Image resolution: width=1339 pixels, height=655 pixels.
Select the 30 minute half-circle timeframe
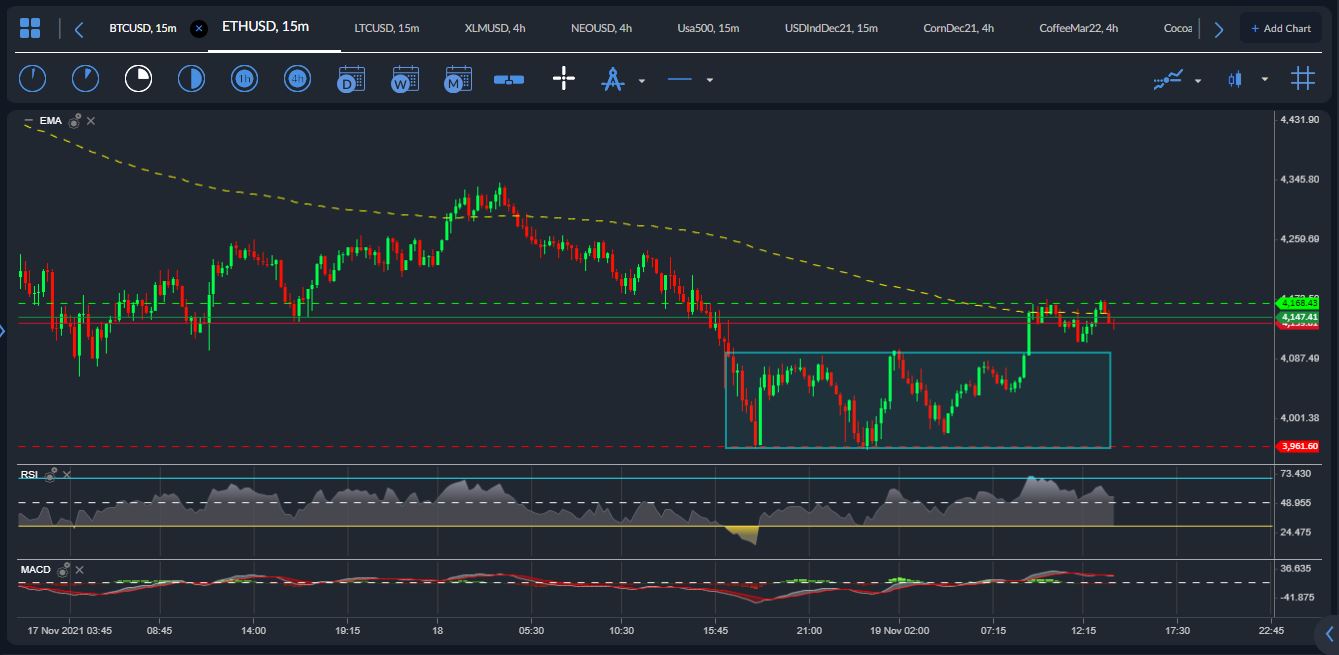191,79
